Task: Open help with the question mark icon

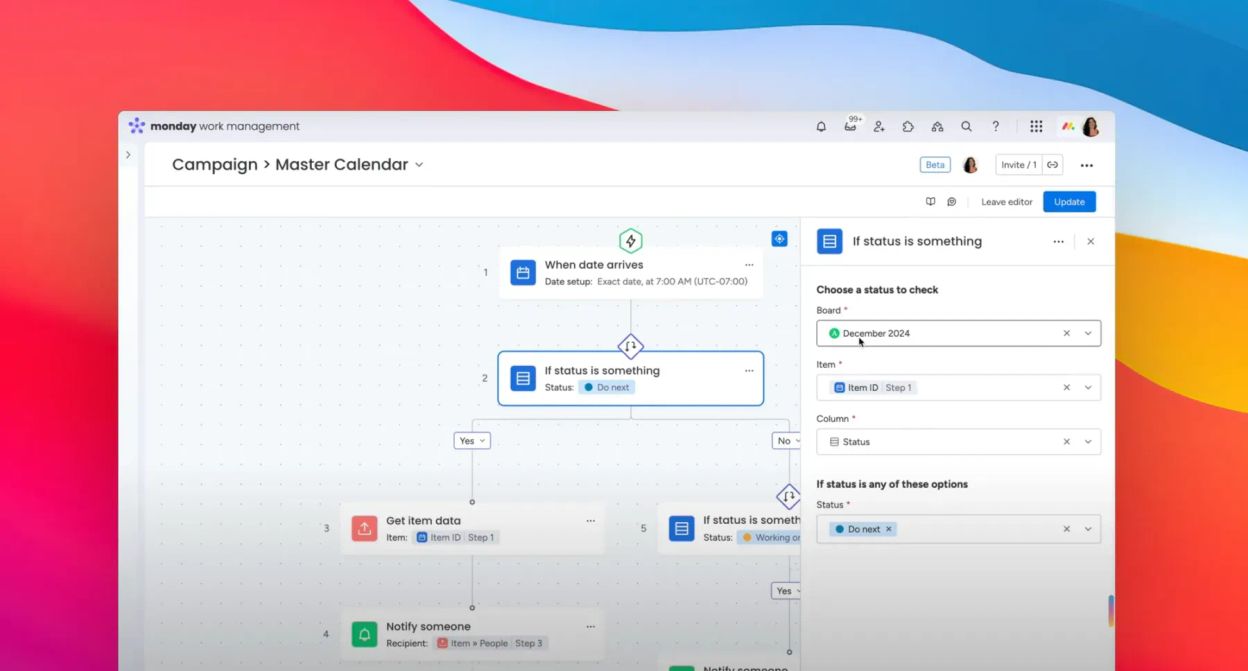Action: coord(995,126)
